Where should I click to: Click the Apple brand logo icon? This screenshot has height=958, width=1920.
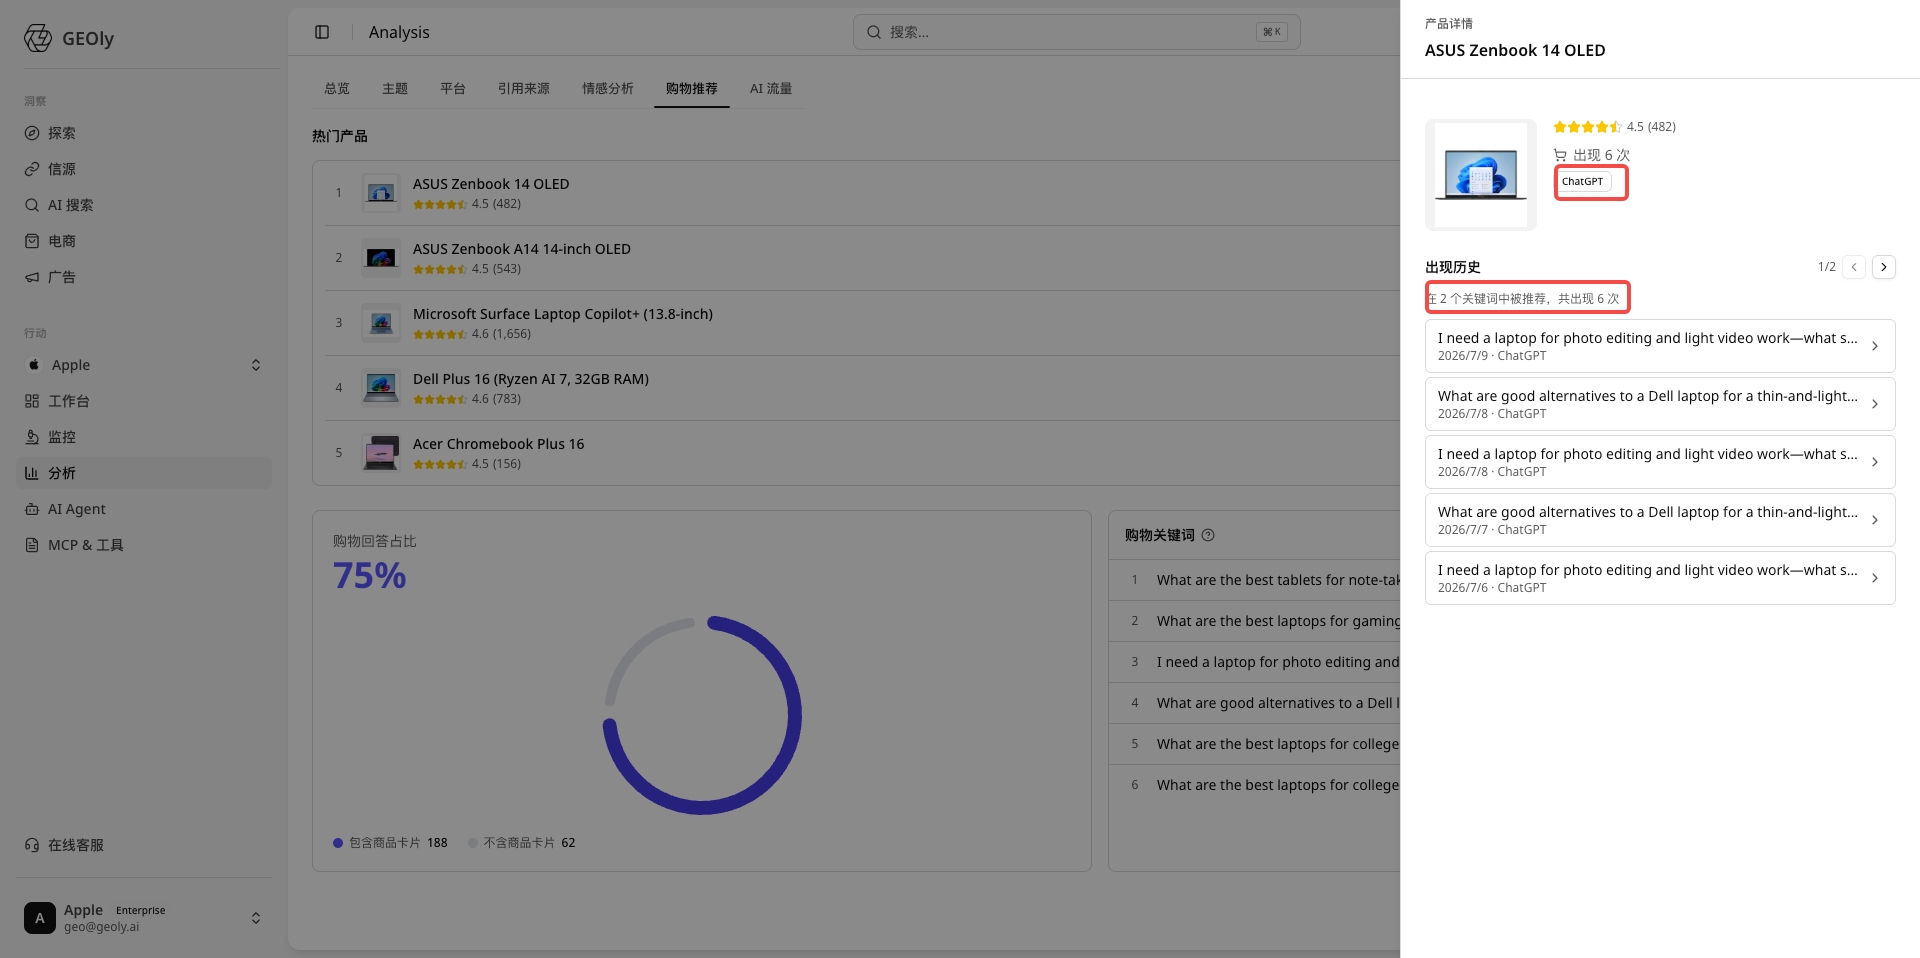click(x=34, y=365)
